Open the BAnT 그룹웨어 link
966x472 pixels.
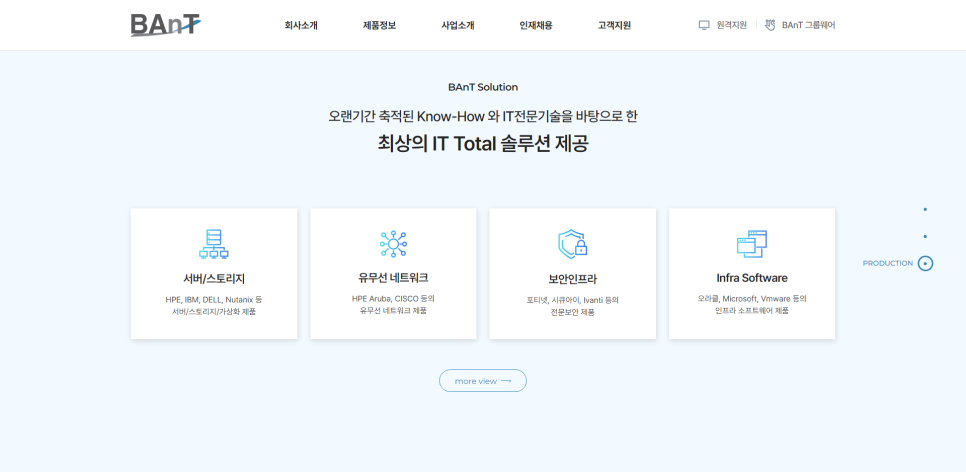[x=808, y=25]
